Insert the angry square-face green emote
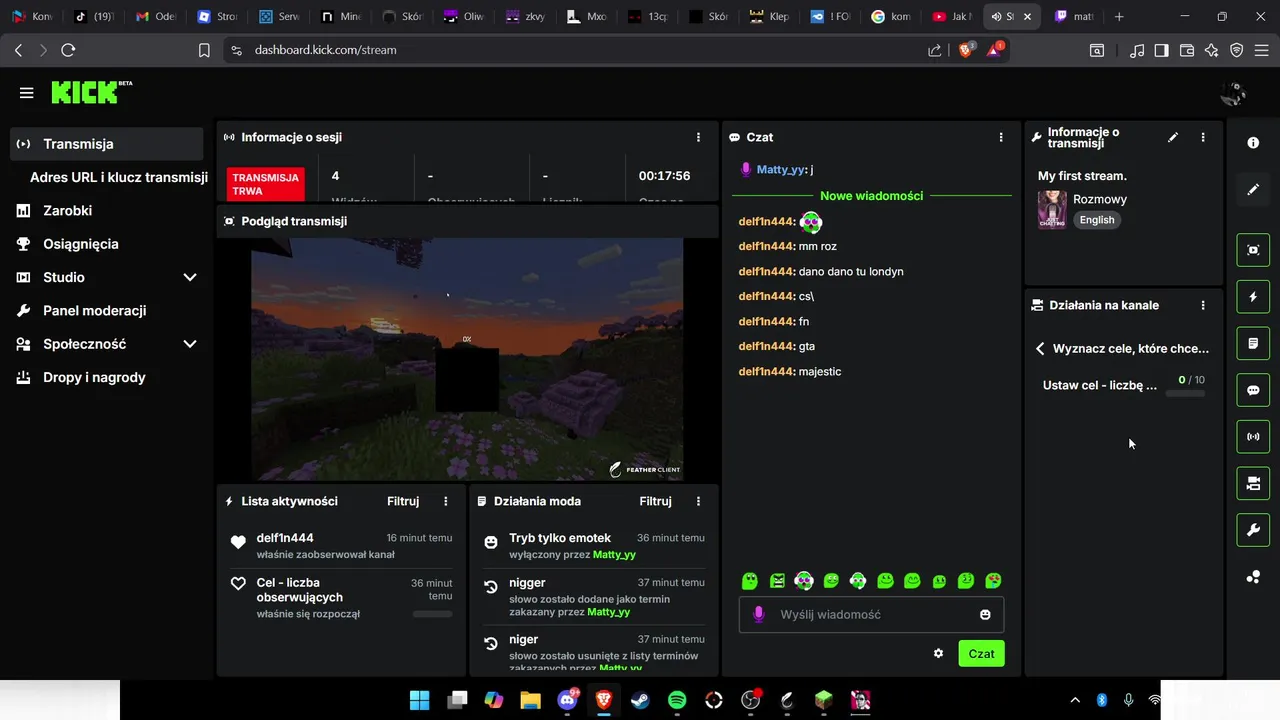 (x=778, y=581)
